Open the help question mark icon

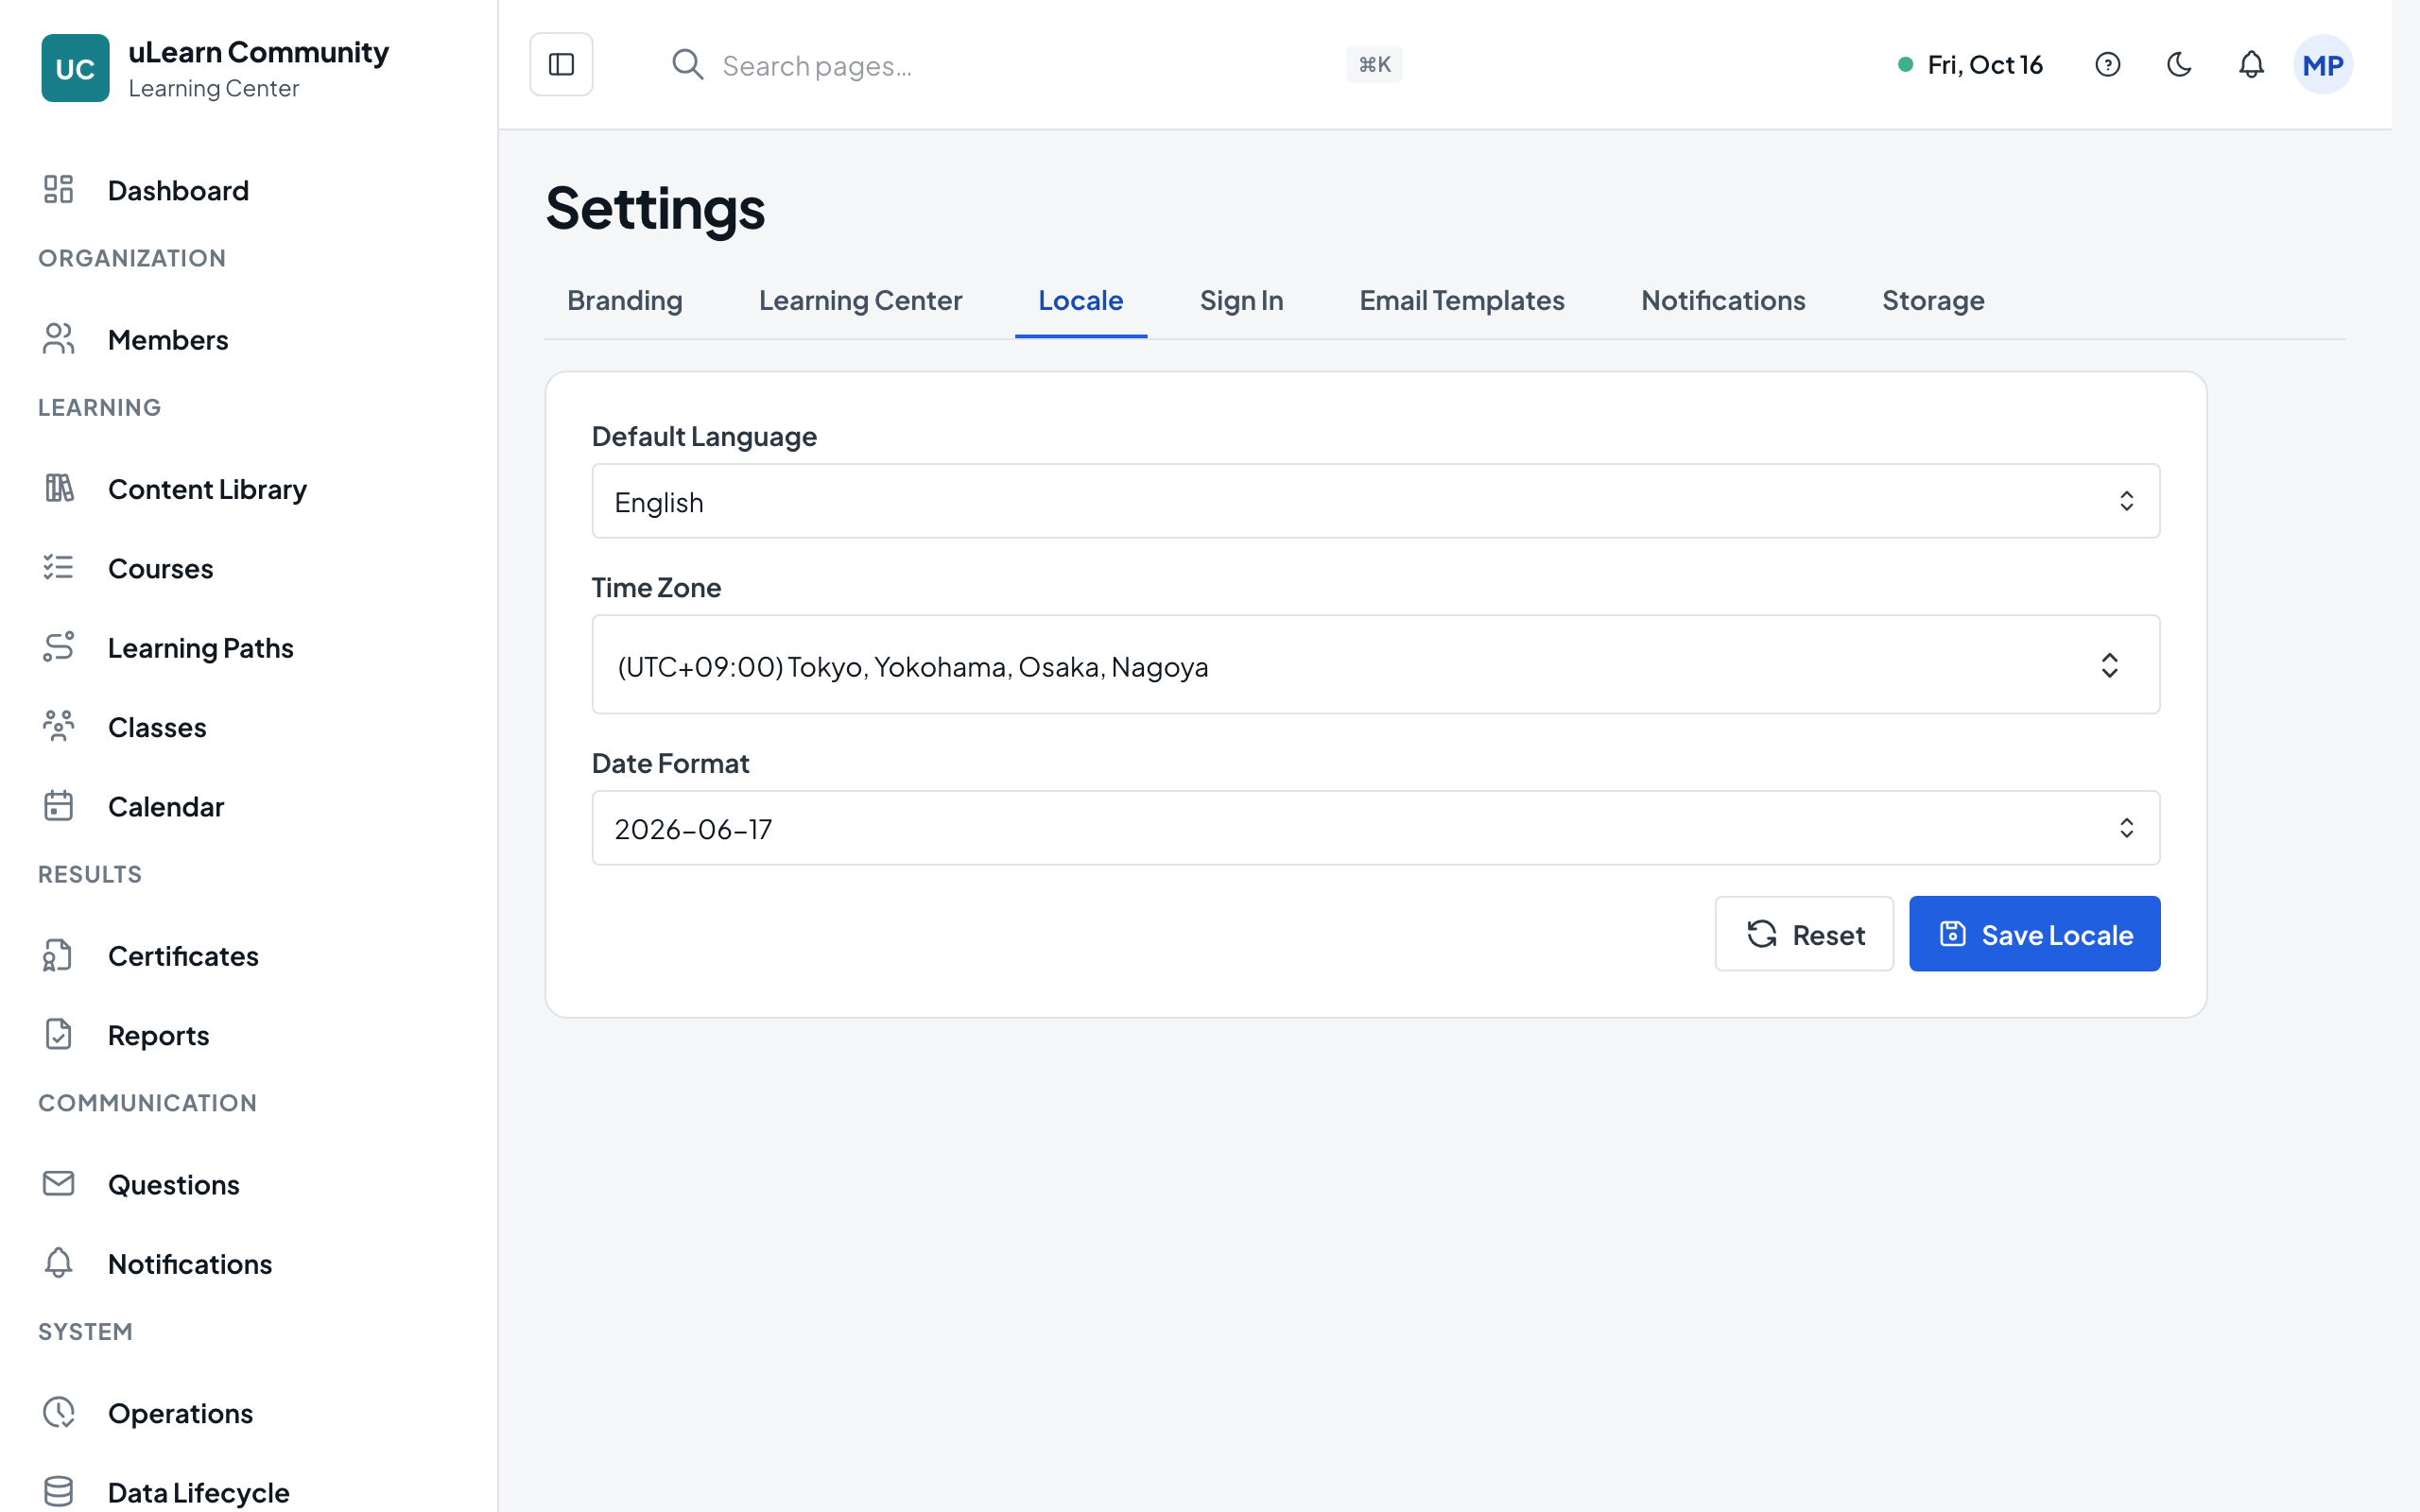click(x=2107, y=65)
